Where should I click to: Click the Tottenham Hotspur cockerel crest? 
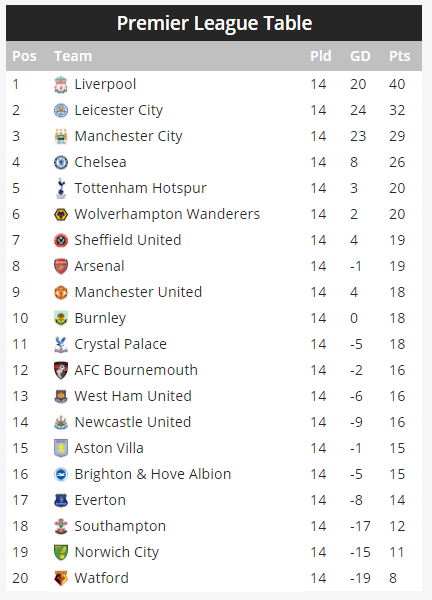tap(61, 188)
